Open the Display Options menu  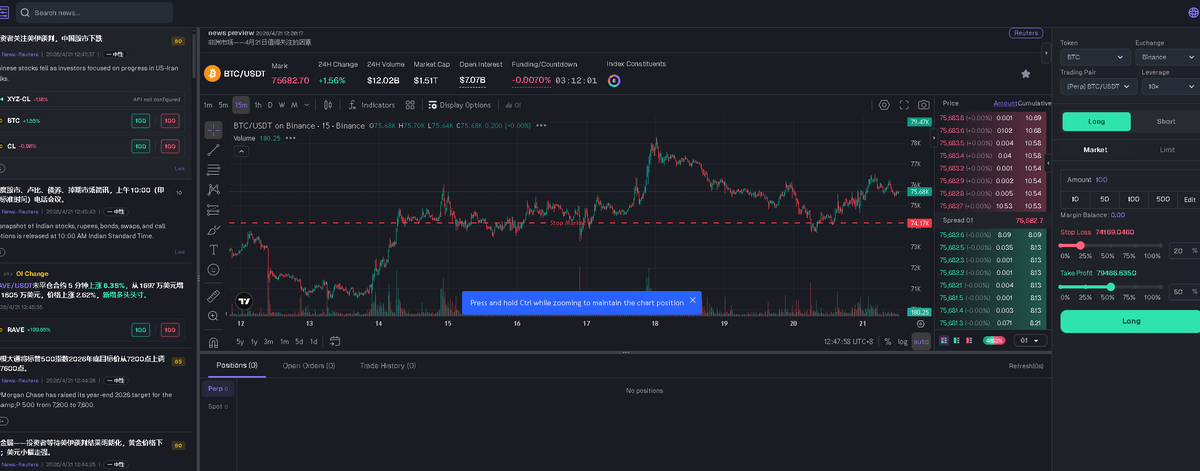(459, 105)
